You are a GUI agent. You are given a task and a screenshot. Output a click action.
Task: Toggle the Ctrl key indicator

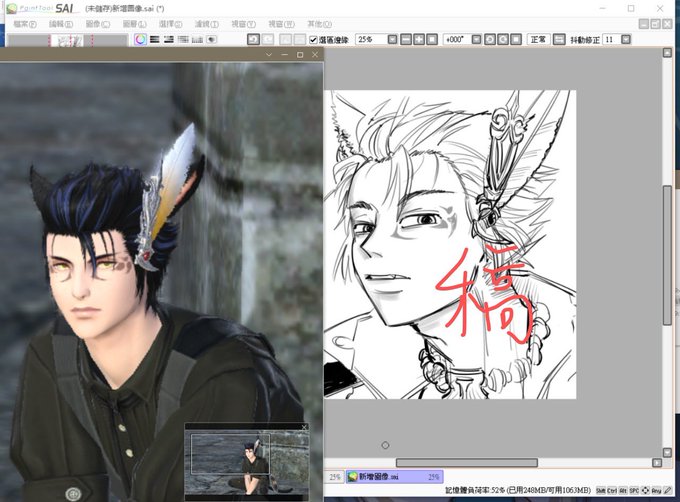pos(612,490)
